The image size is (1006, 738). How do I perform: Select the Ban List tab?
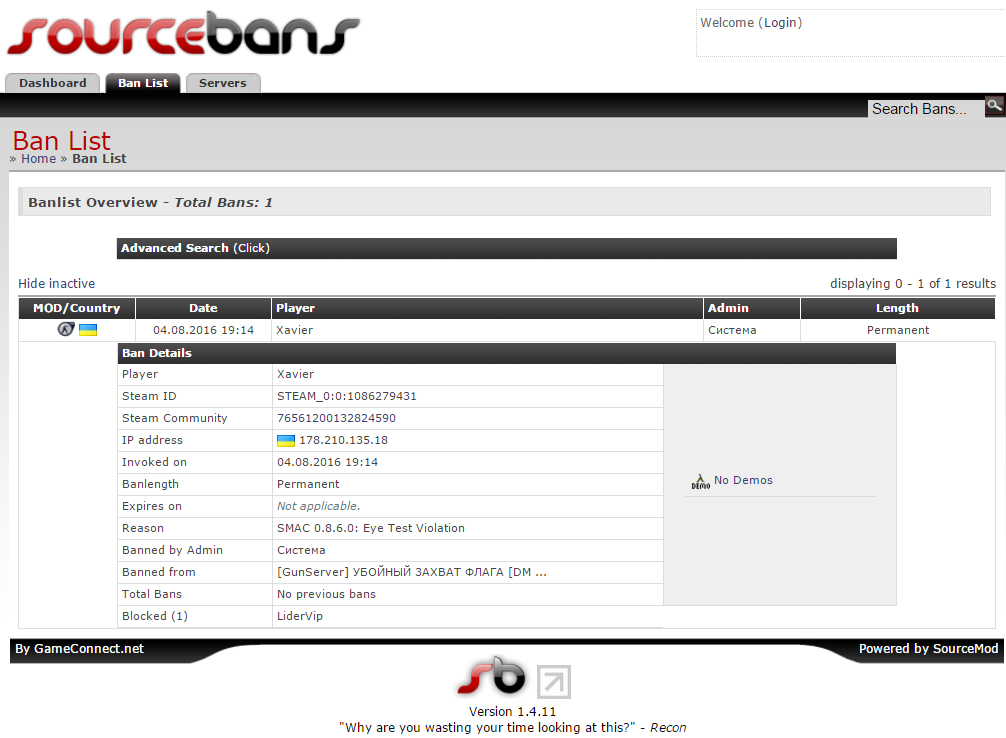143,83
